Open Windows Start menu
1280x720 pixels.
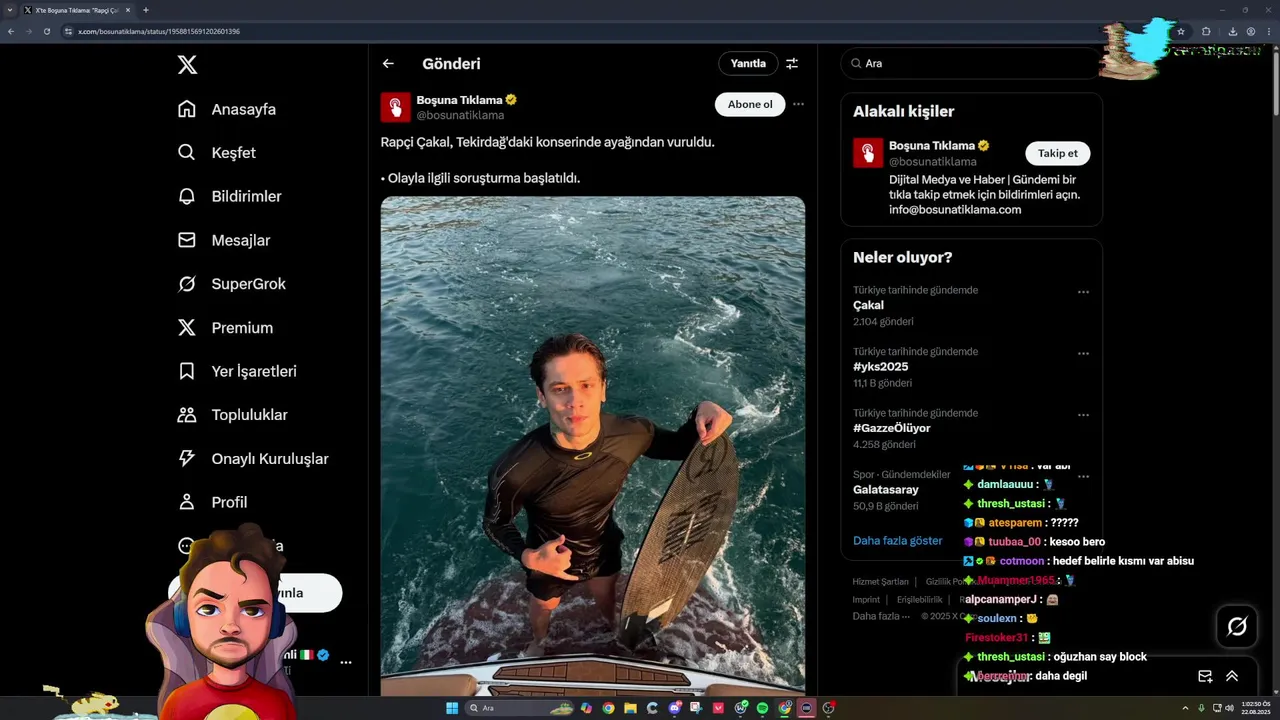point(451,708)
